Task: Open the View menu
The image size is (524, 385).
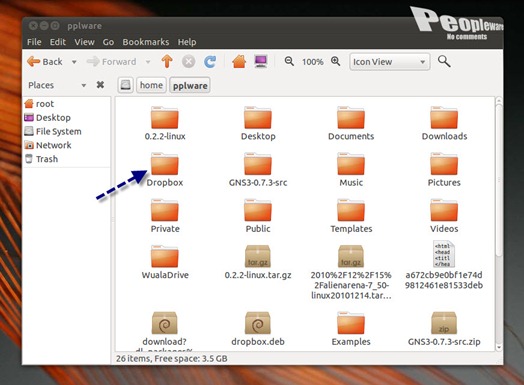Action: [84, 42]
